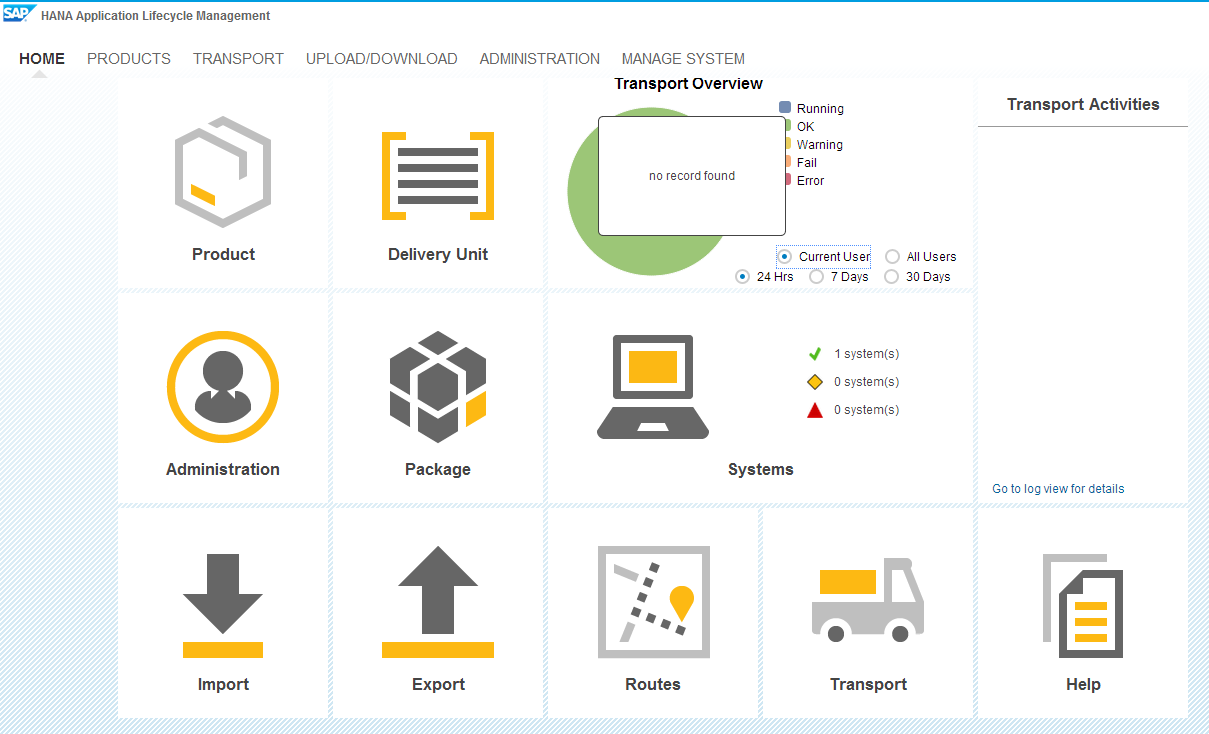1209x734 pixels.
Task: Click the Fail legend orange swatch
Action: pyautogui.click(x=787, y=162)
